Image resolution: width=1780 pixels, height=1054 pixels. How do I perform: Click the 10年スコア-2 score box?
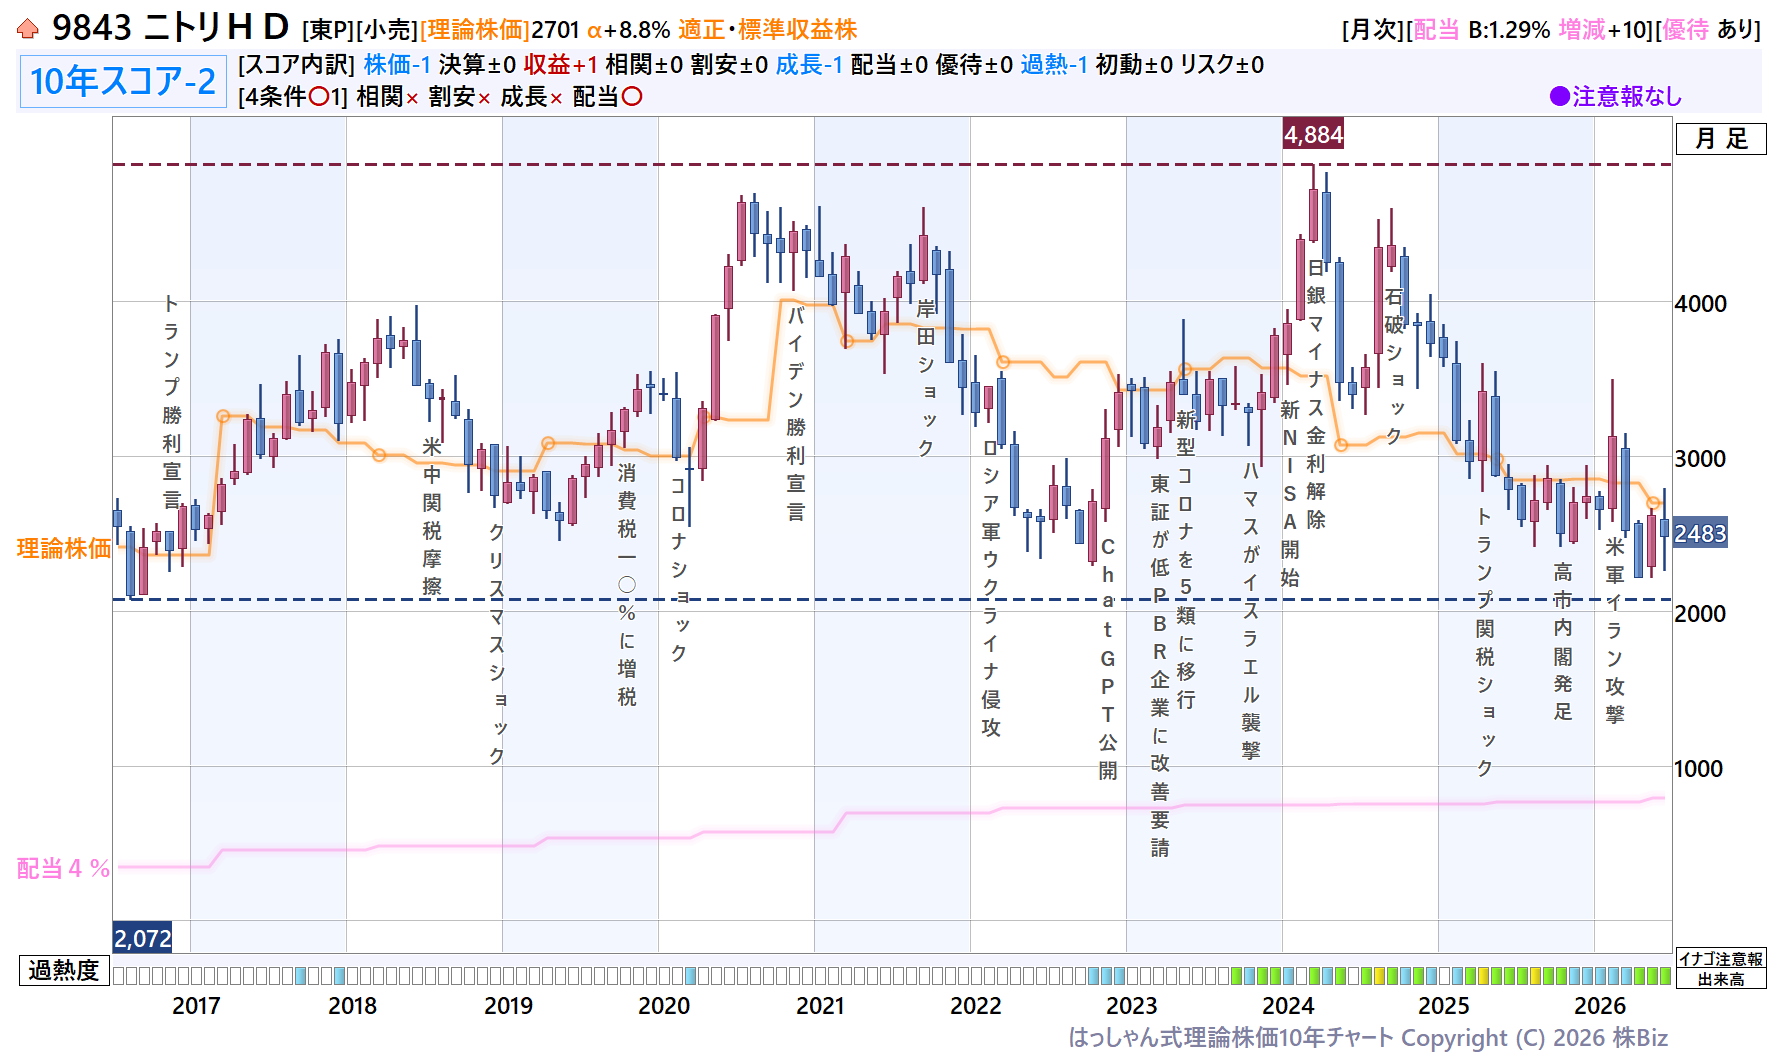point(123,81)
